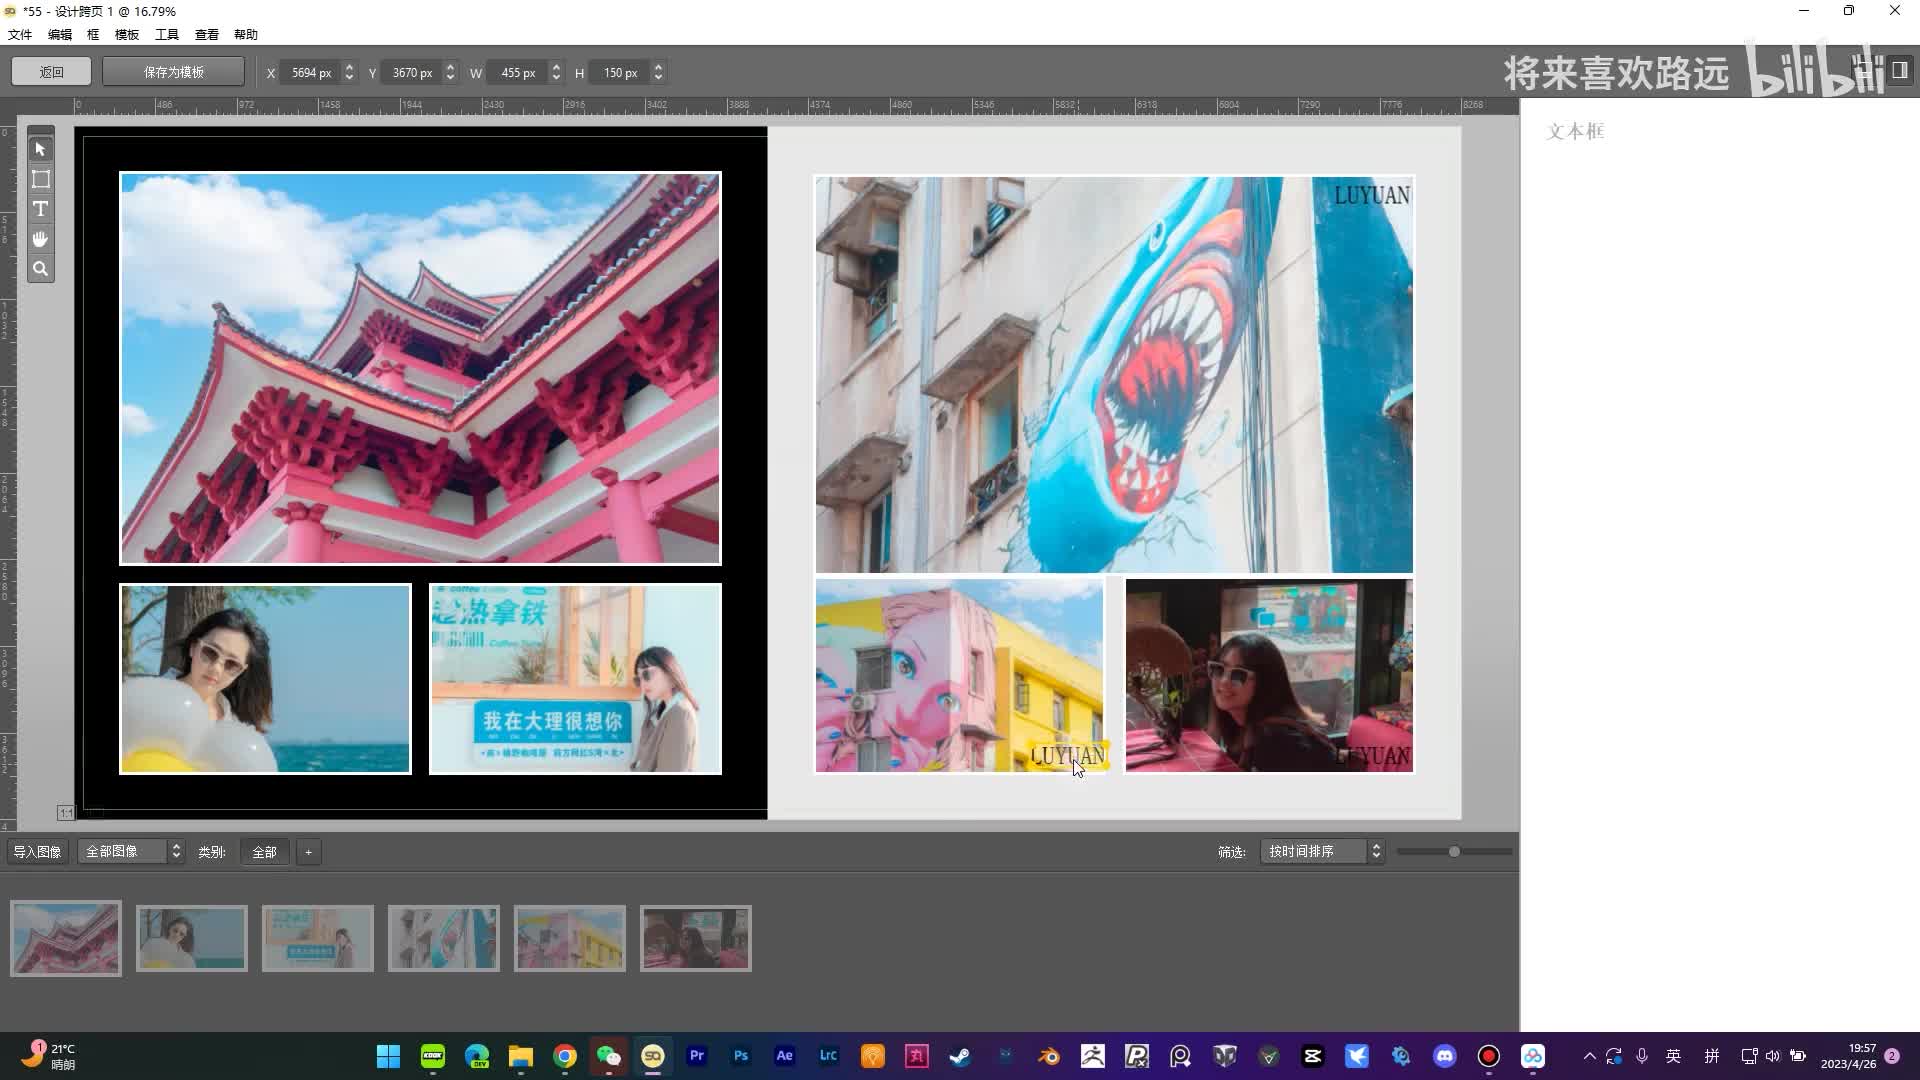Click the 1:1 zoom indicator
Screen dimensions: 1920x1080
[x=65, y=813]
